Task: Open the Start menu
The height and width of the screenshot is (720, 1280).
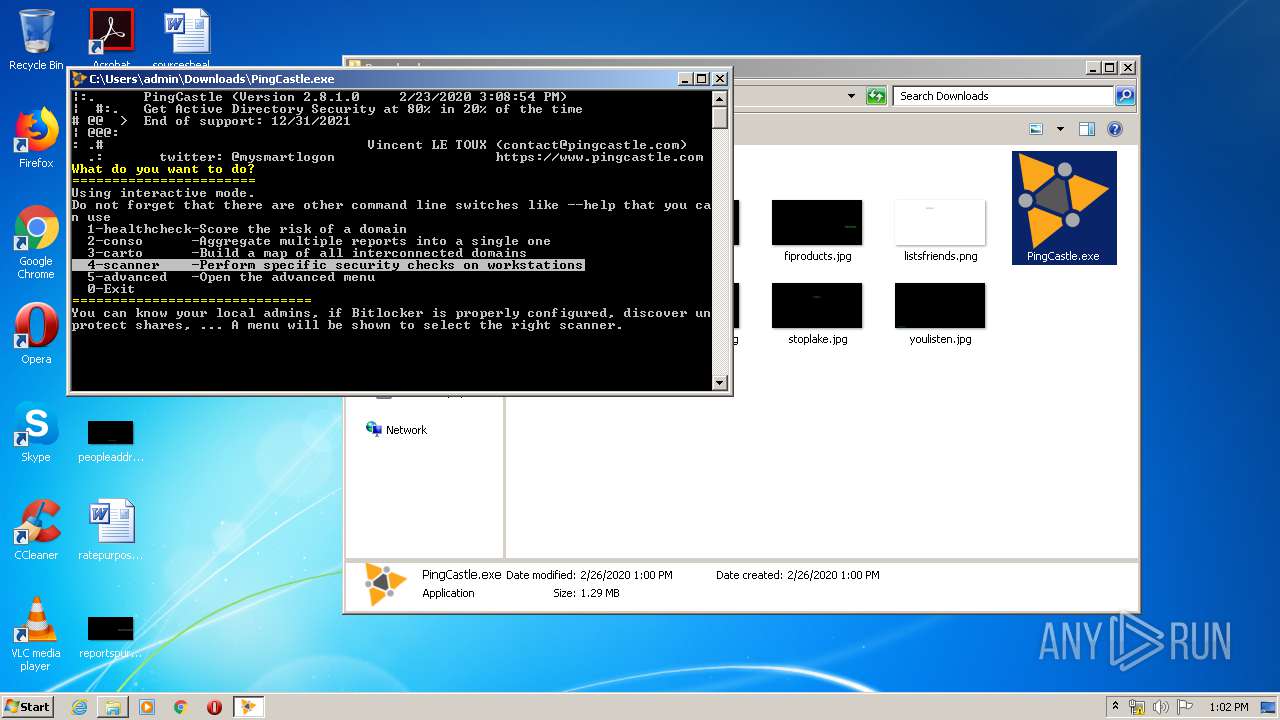Action: (x=28, y=707)
